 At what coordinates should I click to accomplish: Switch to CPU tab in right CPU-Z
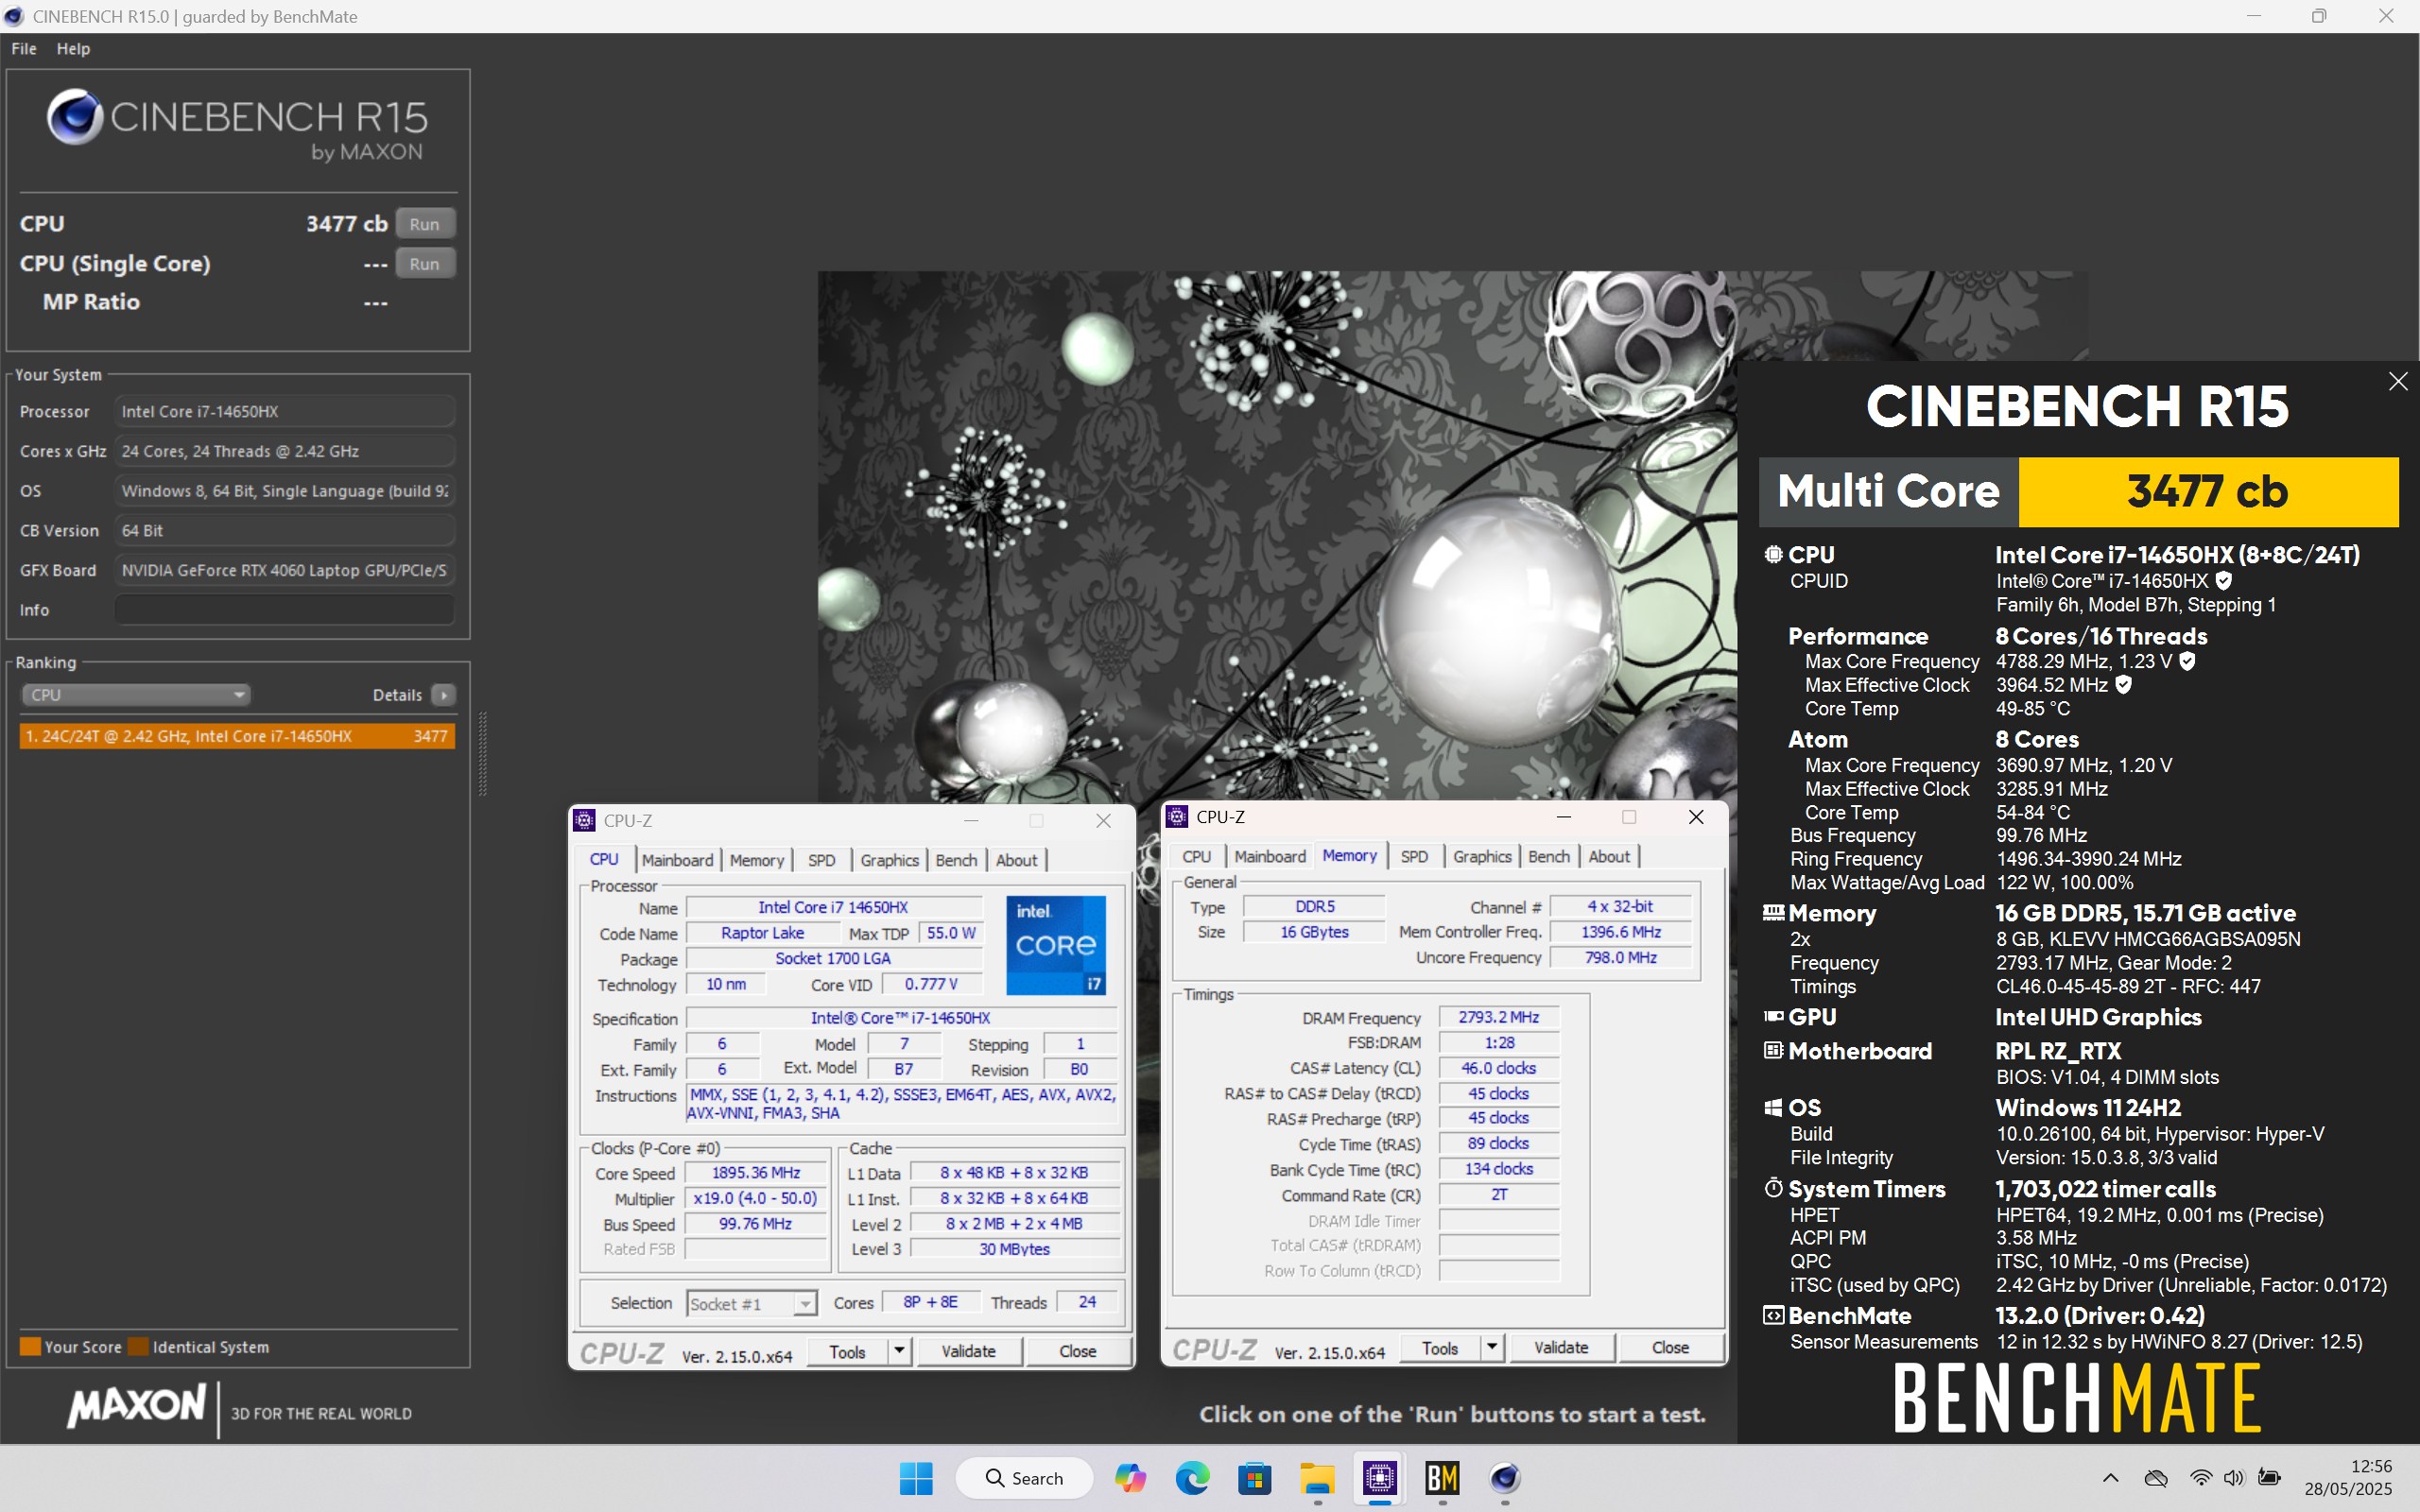coord(1196,856)
